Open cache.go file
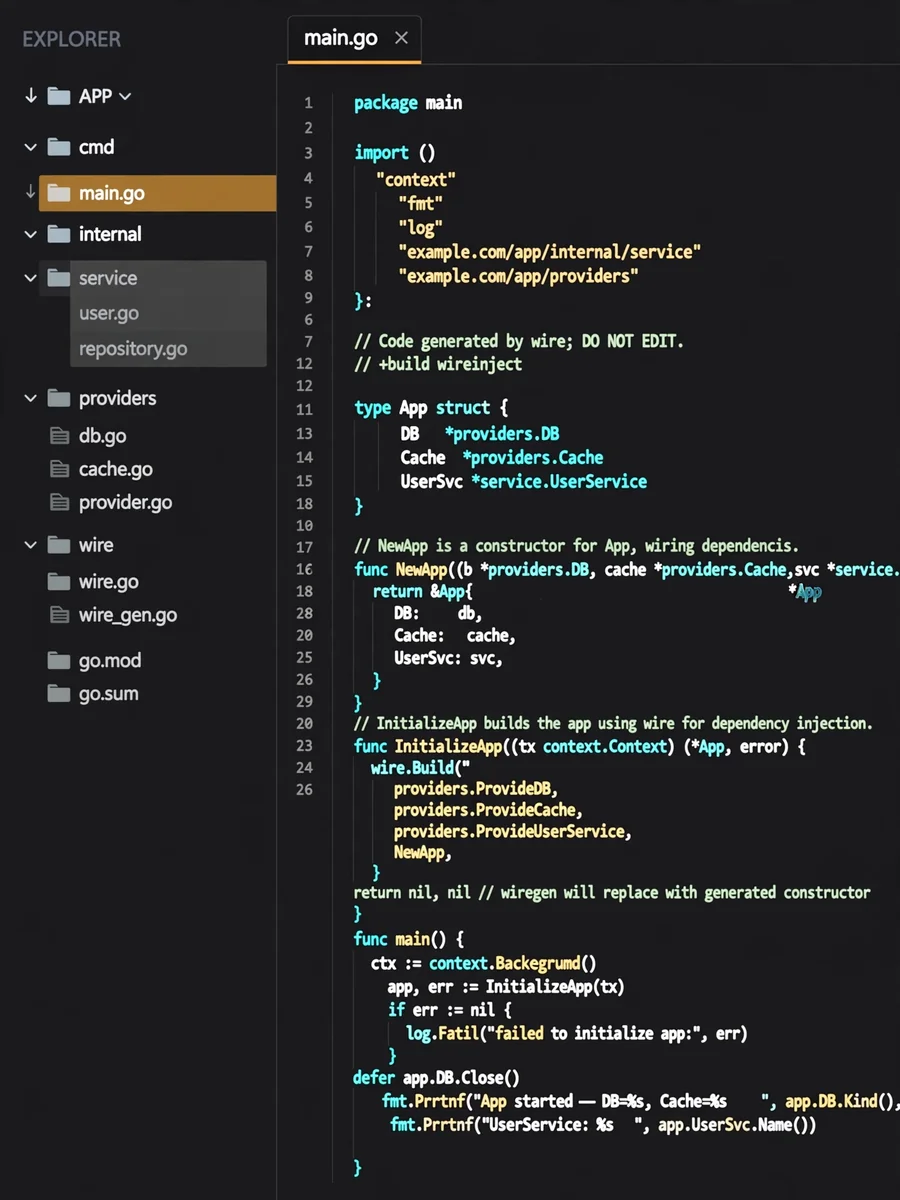This screenshot has height=1200, width=900. coord(116,469)
